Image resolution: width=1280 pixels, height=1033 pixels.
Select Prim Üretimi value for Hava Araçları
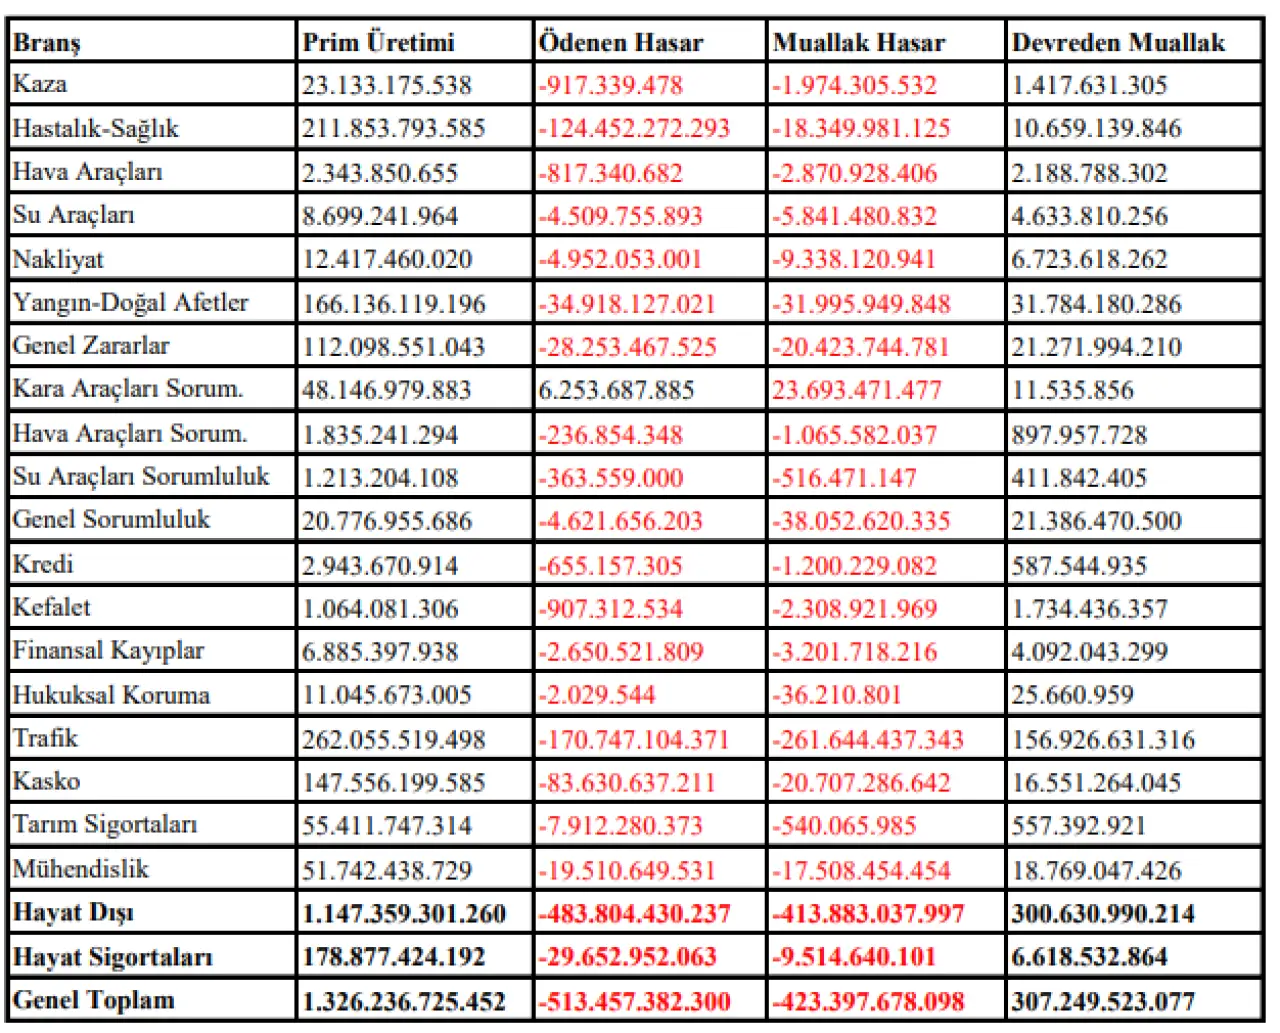pyautogui.click(x=380, y=173)
